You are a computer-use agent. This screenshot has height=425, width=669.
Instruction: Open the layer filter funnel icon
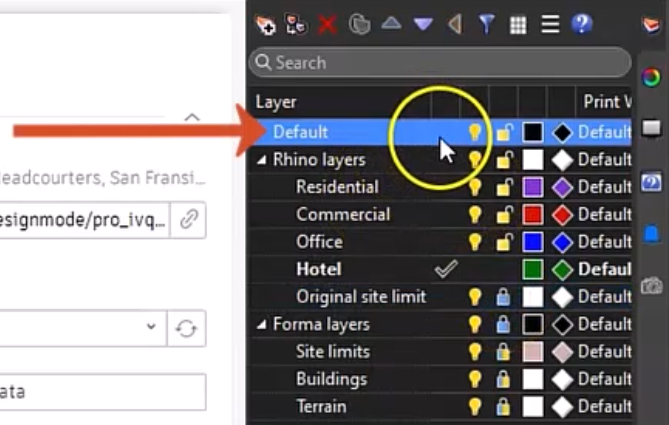(486, 24)
